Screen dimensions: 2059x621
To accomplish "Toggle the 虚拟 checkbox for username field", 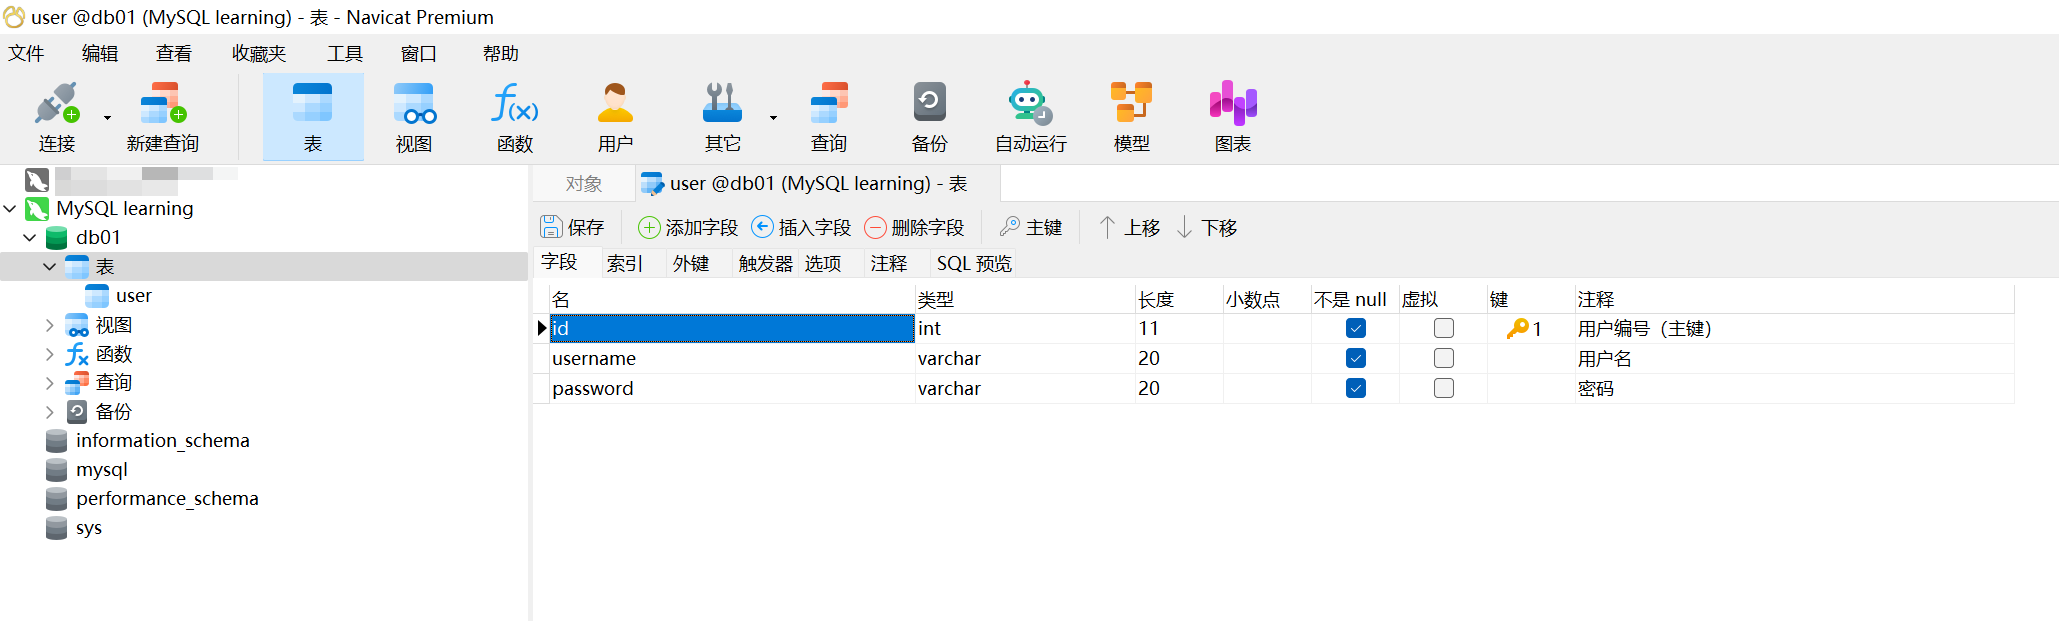I will click(x=1443, y=358).
